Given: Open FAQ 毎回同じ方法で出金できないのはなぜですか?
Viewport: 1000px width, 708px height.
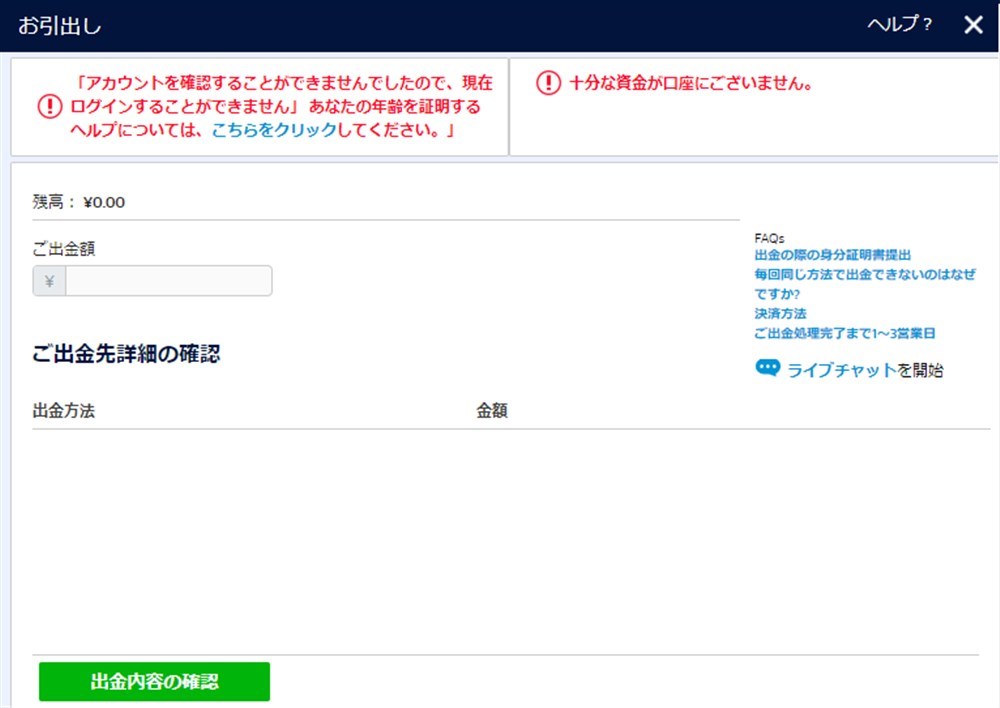Looking at the screenshot, I should 865,284.
